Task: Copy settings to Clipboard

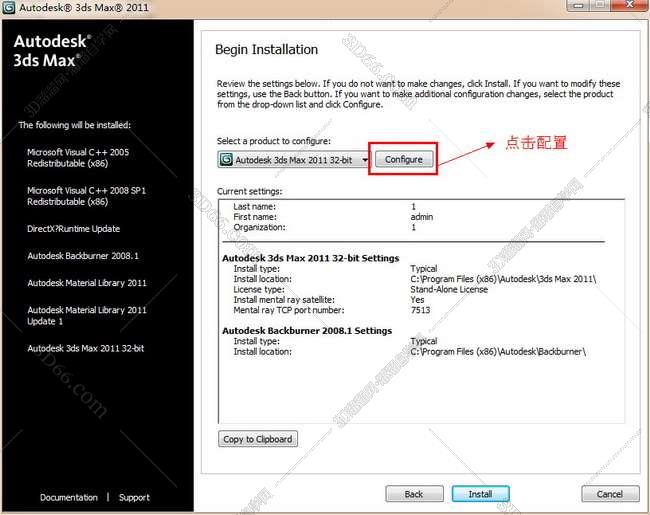Action: [258, 439]
